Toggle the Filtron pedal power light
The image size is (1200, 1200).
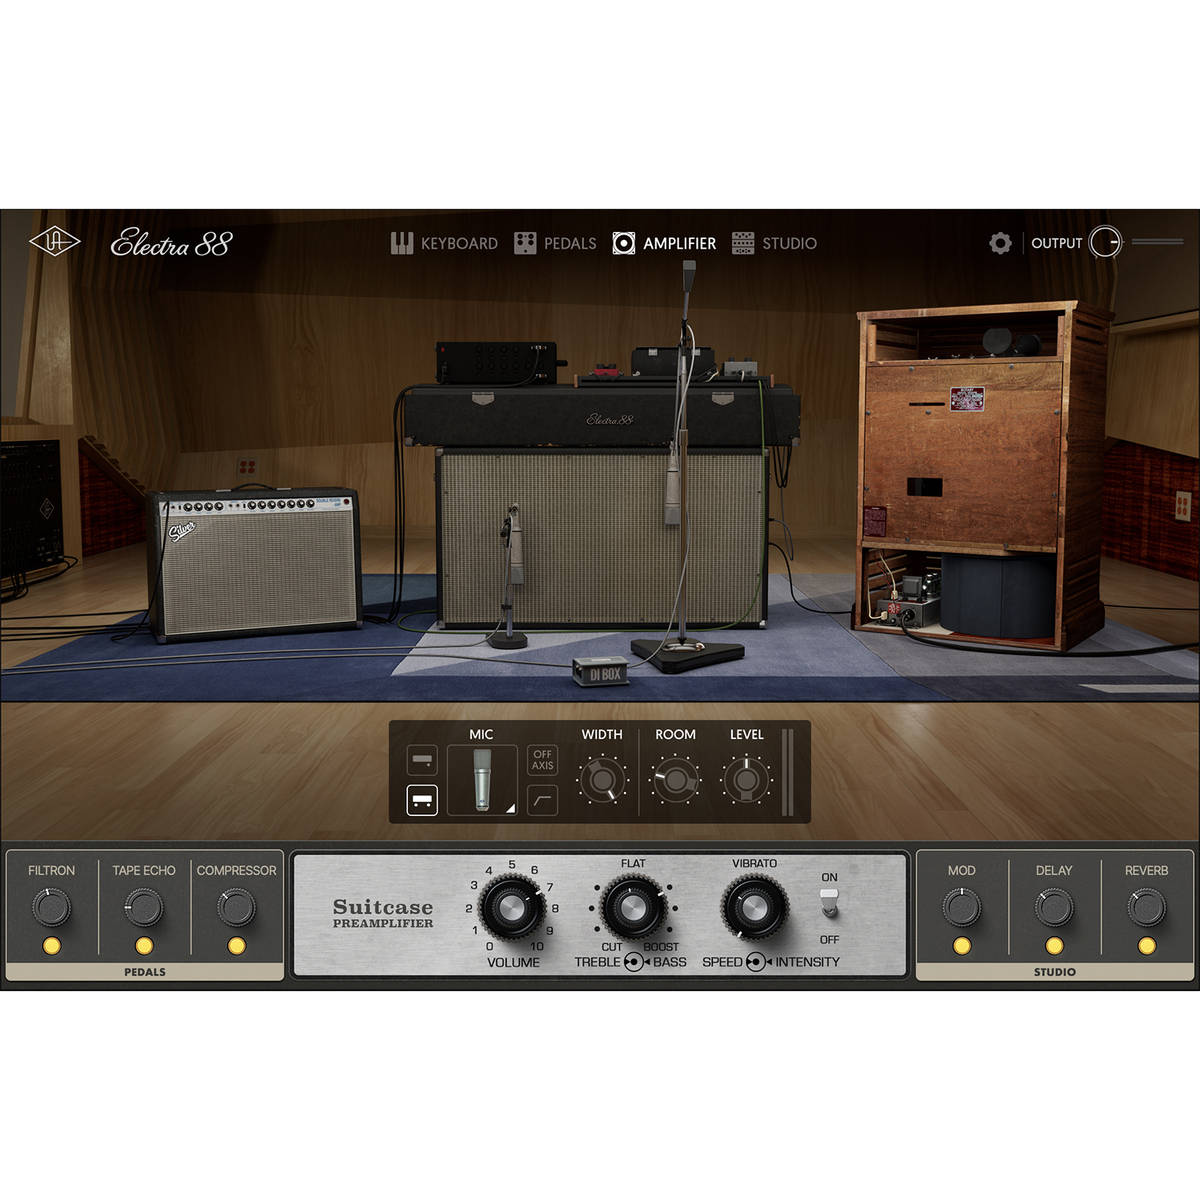pos(52,946)
